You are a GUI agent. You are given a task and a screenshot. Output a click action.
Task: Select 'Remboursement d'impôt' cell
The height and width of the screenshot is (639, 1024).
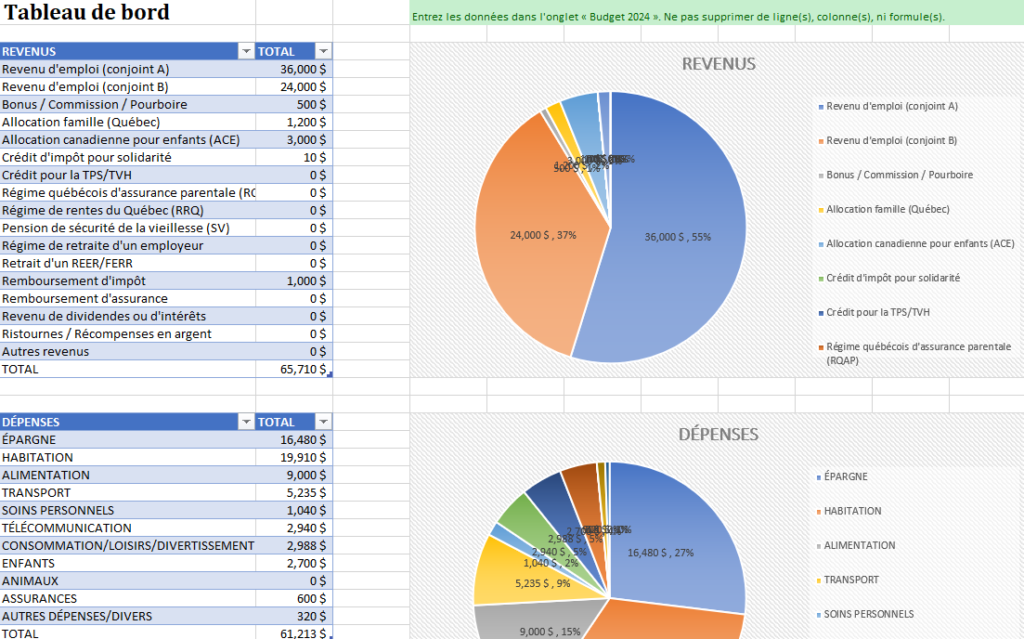coord(128,281)
